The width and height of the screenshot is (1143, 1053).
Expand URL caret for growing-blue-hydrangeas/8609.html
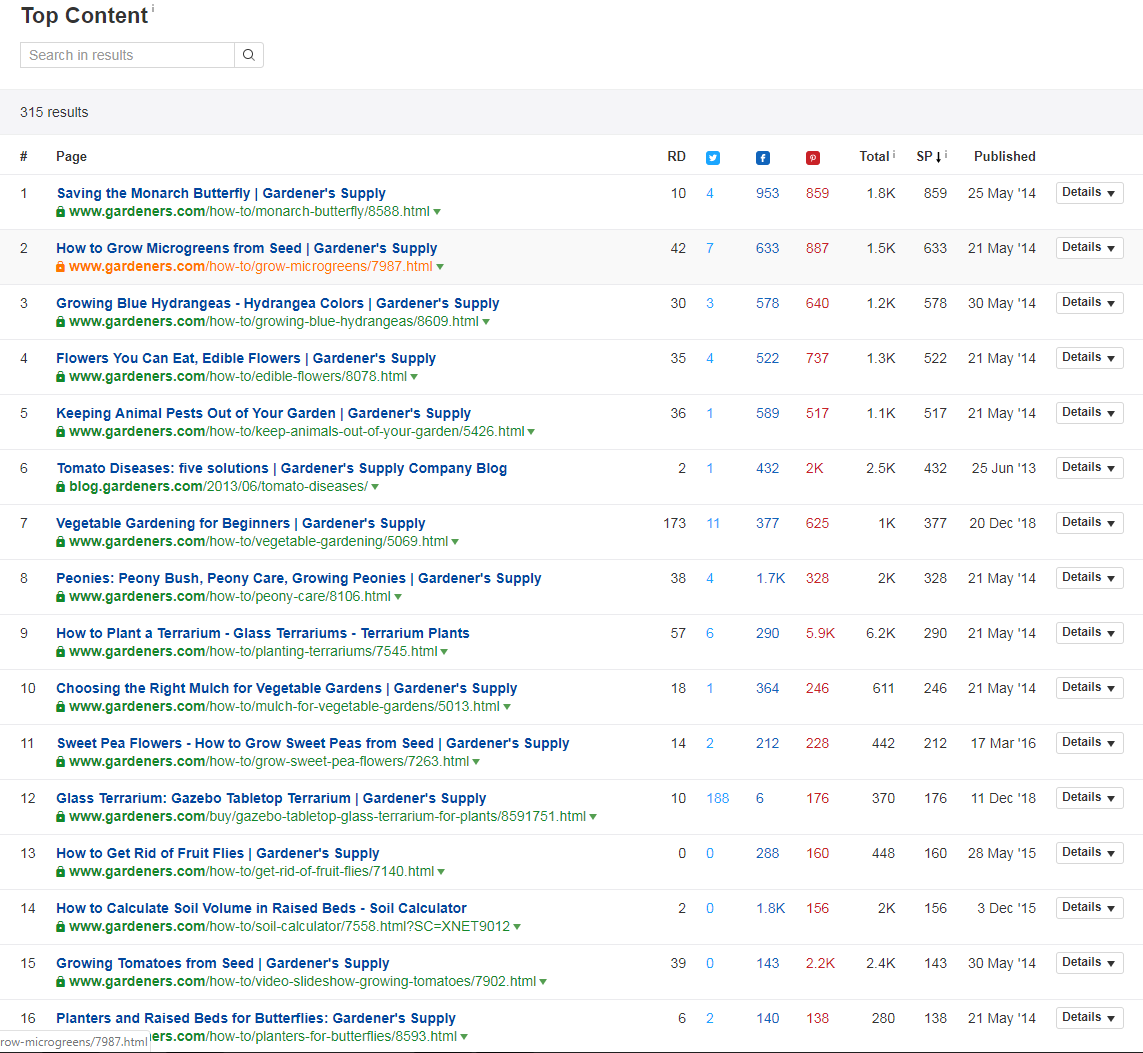(486, 322)
